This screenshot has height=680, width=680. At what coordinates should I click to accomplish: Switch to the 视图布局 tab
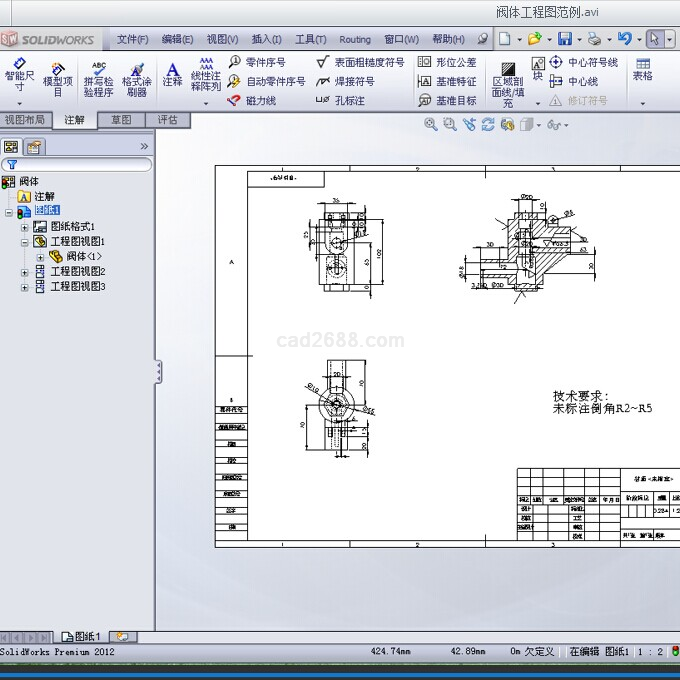click(x=25, y=120)
